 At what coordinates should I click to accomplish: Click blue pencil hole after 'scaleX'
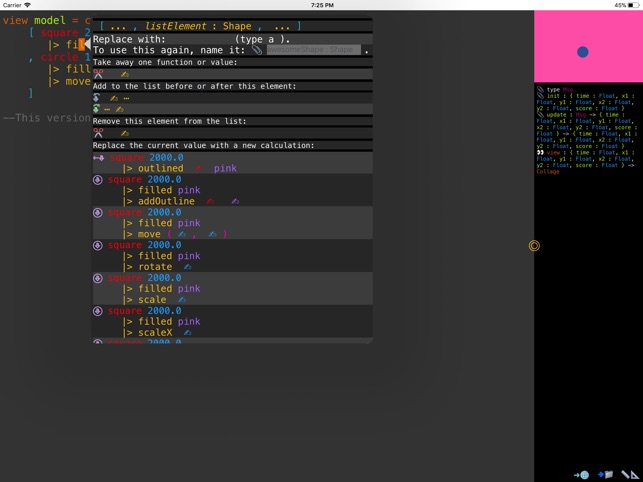coord(187,332)
